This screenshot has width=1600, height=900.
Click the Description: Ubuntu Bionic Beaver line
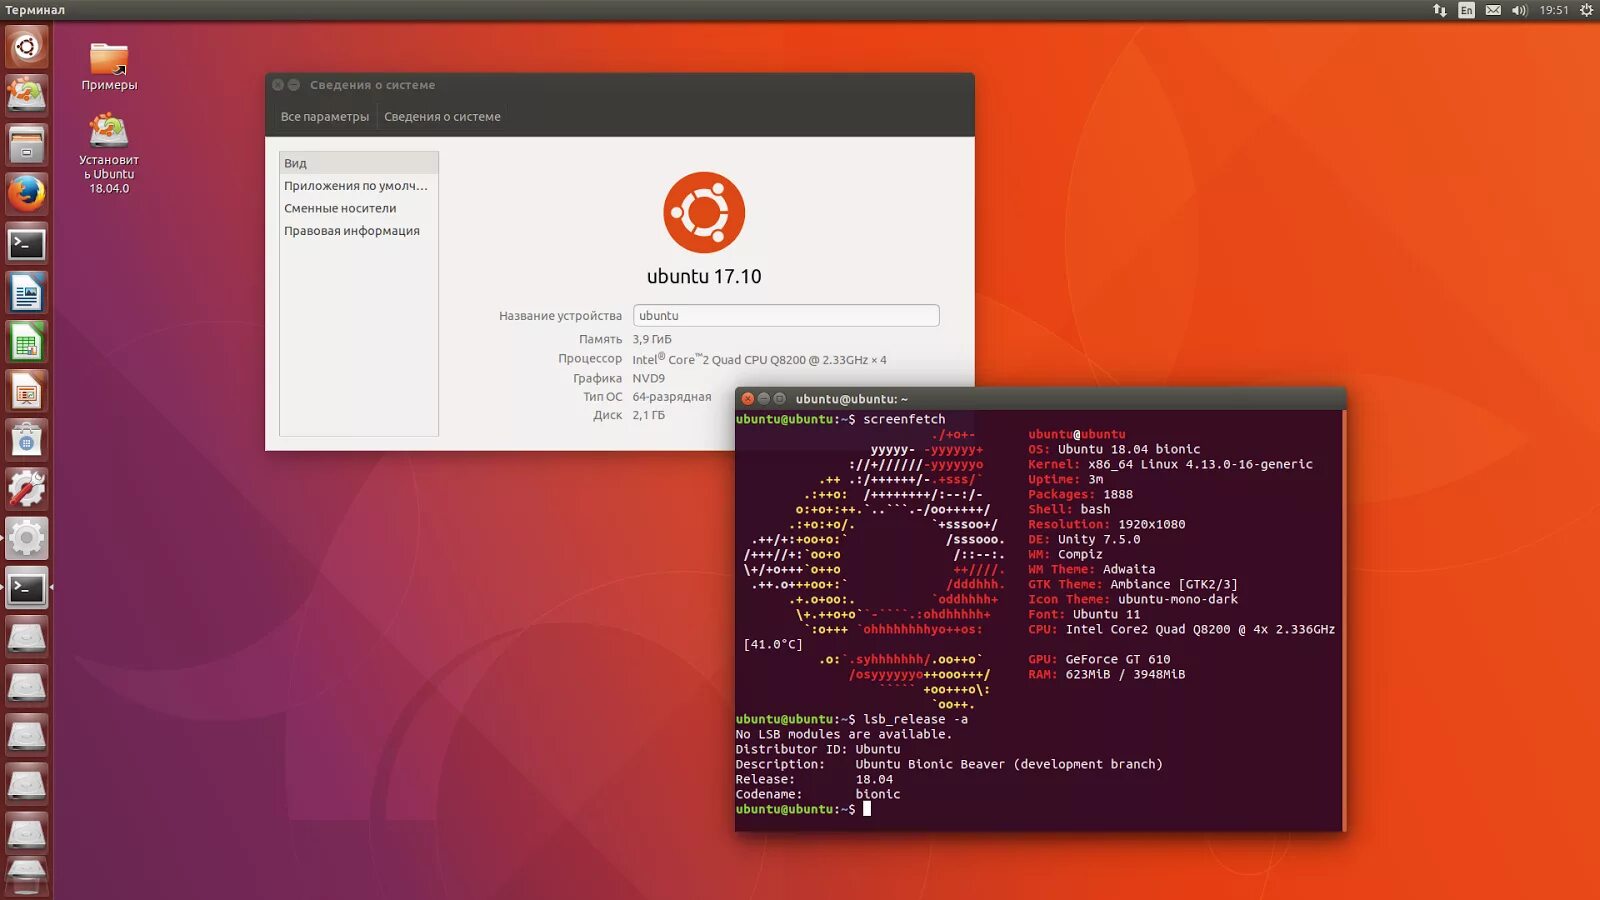tap(949, 764)
